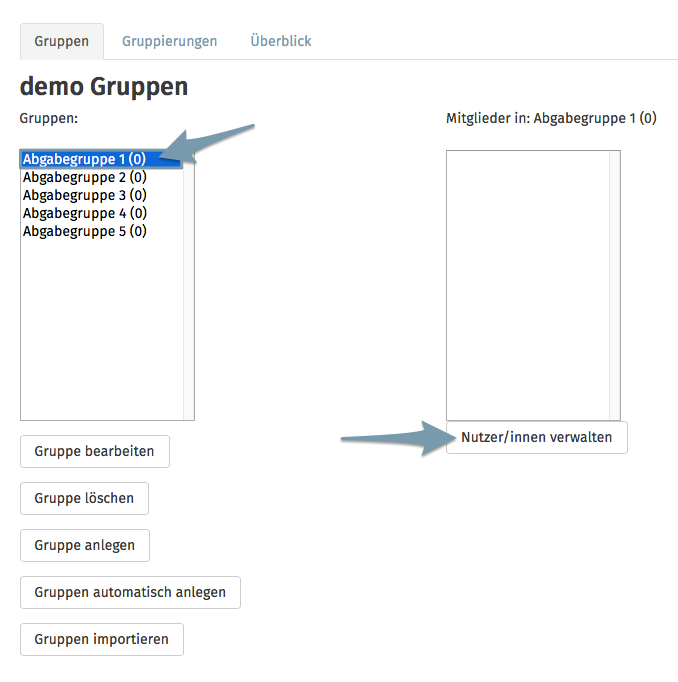Image resolution: width=678 pixels, height=682 pixels.
Task: Click the members list scrollbar track
Action: 615,285
